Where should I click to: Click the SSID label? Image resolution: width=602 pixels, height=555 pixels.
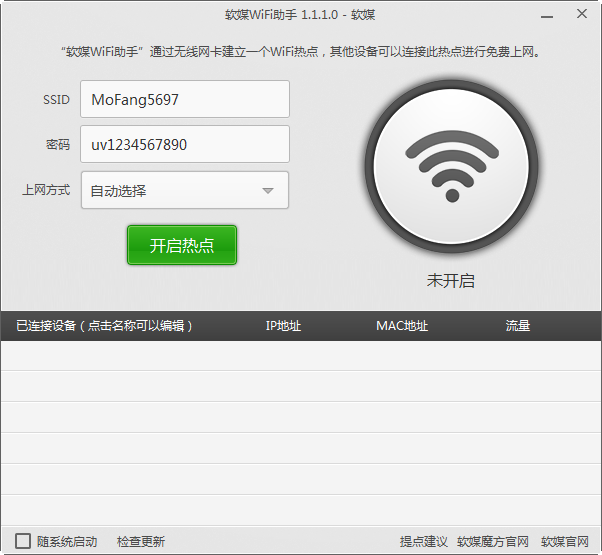point(56,100)
